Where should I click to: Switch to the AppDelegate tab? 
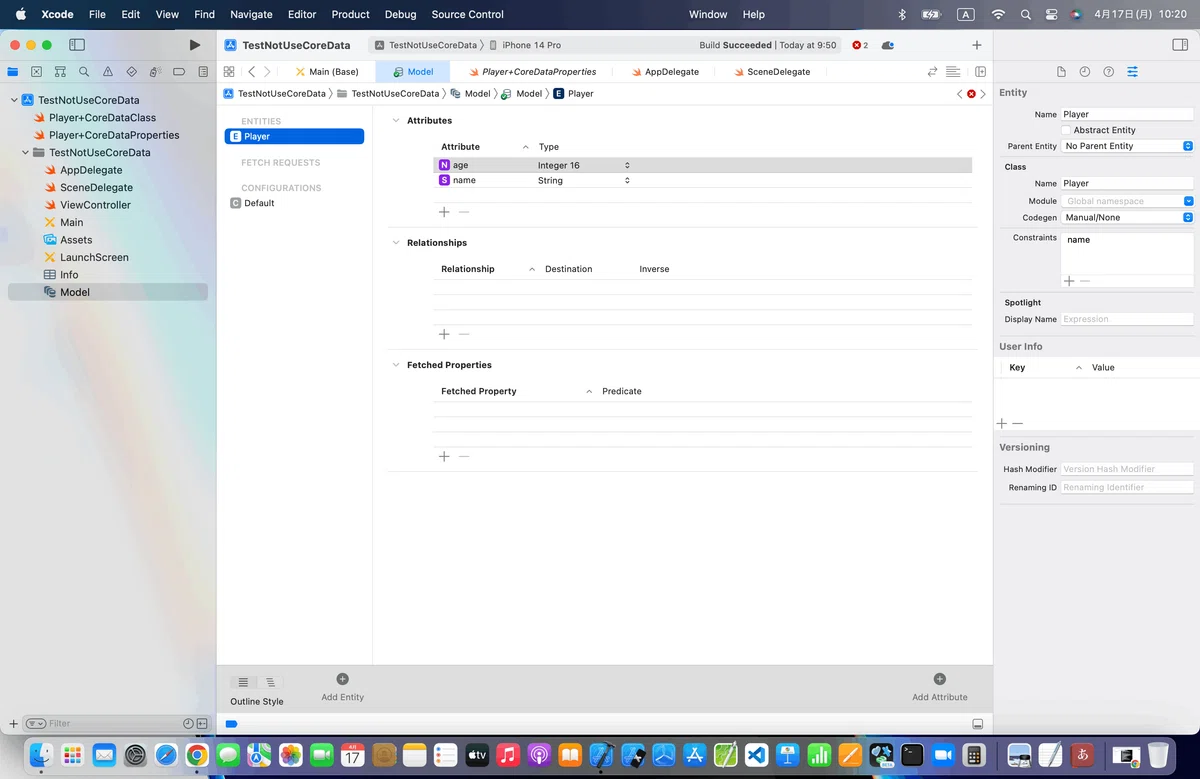tap(665, 72)
